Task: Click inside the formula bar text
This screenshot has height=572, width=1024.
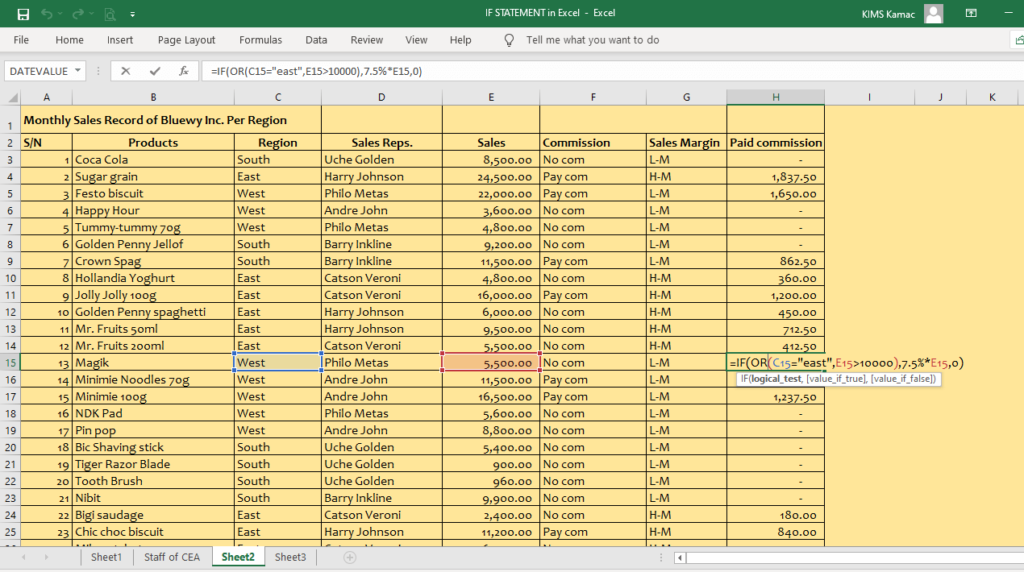Action: pyautogui.click(x=316, y=71)
